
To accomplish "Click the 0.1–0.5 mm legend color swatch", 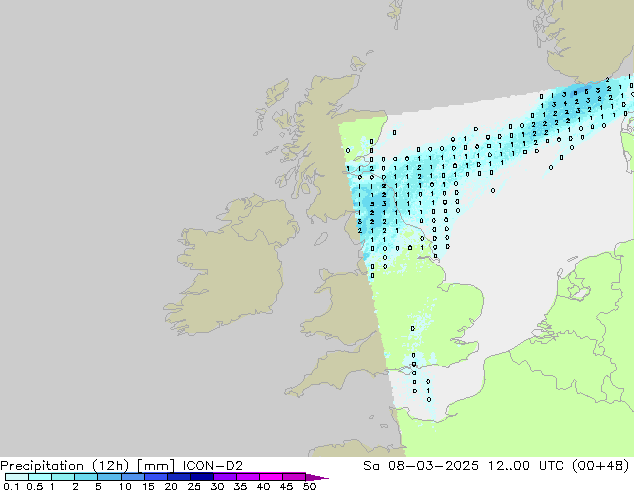I will [17, 477].
